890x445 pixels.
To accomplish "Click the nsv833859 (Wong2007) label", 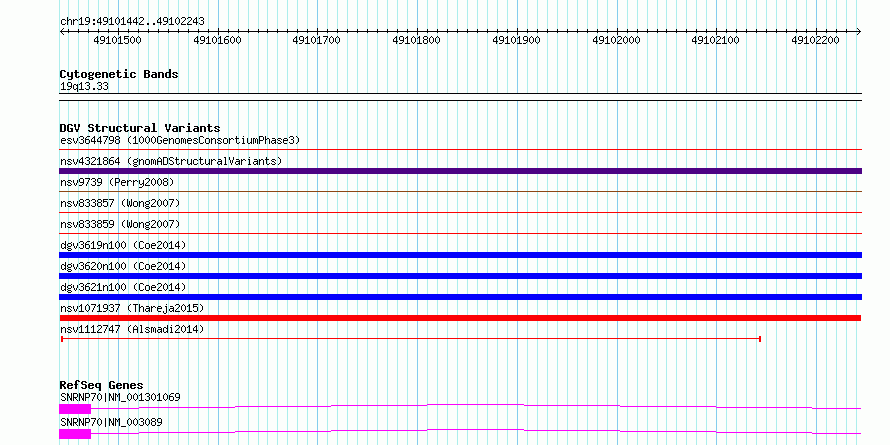I will point(120,224).
